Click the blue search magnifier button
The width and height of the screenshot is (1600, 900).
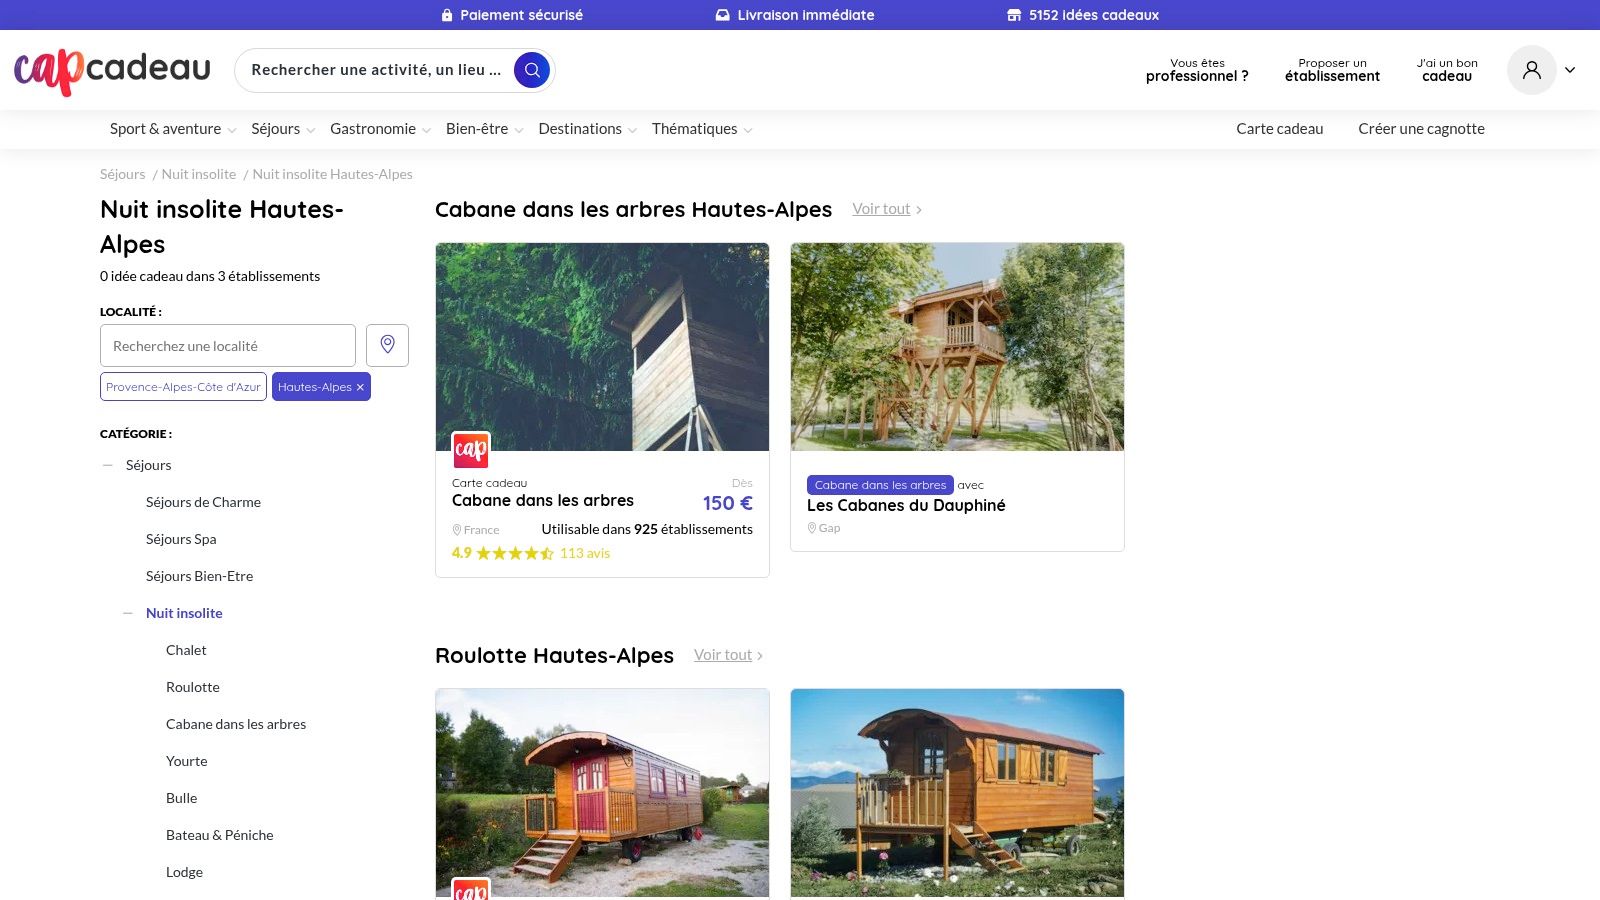click(532, 70)
